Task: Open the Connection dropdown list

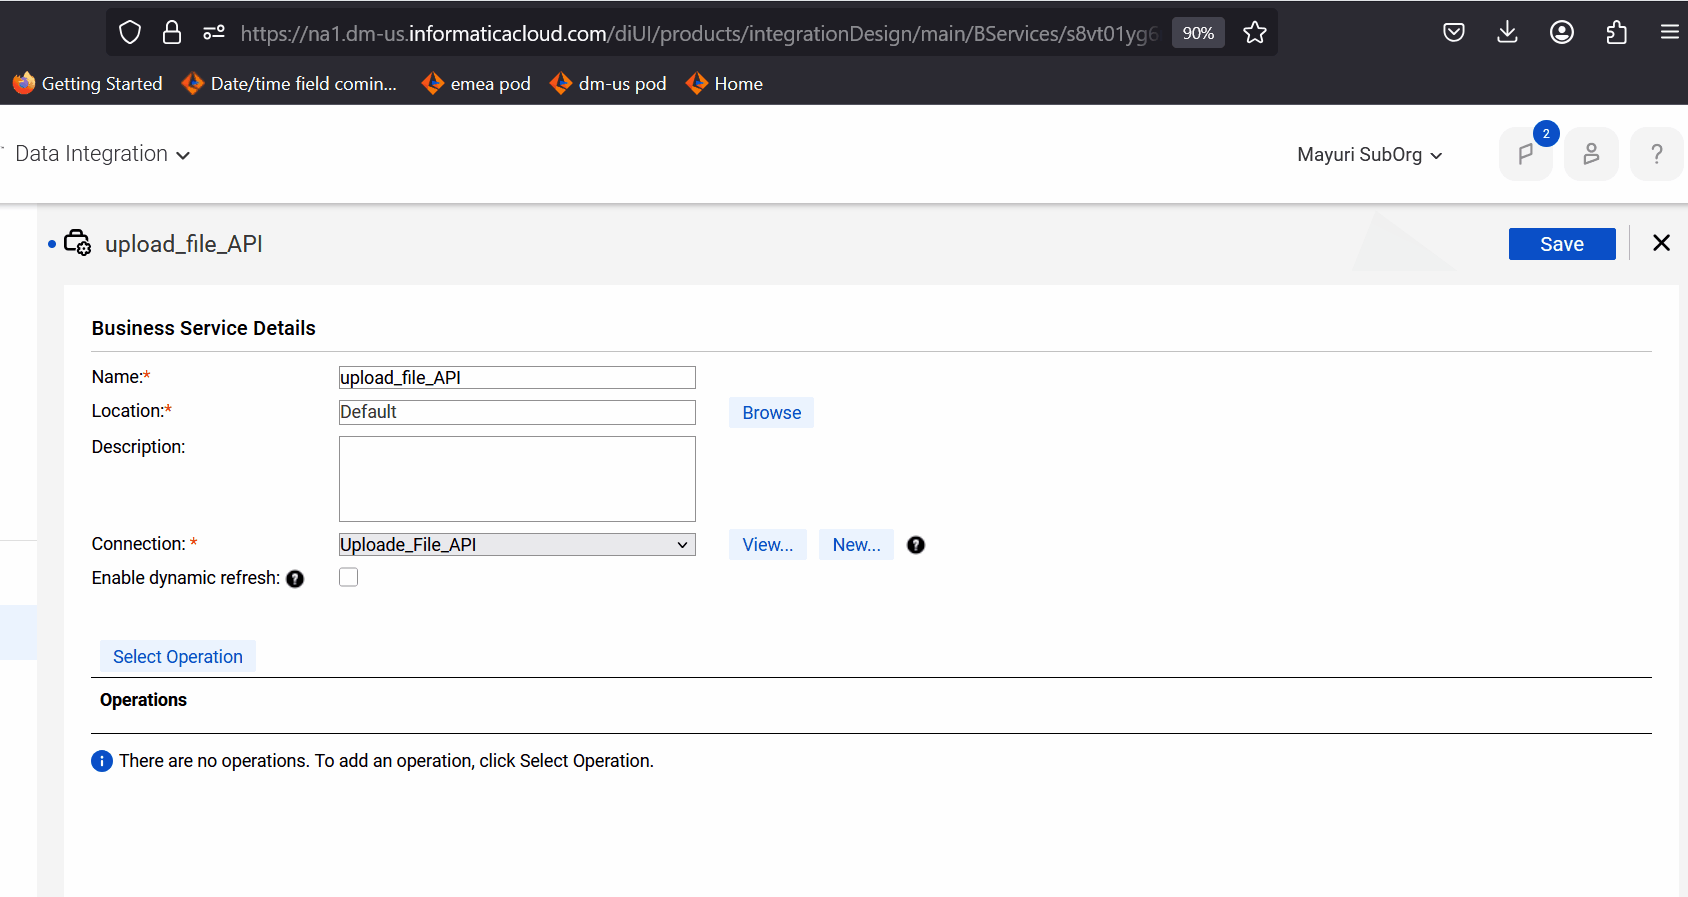Action: pos(517,545)
